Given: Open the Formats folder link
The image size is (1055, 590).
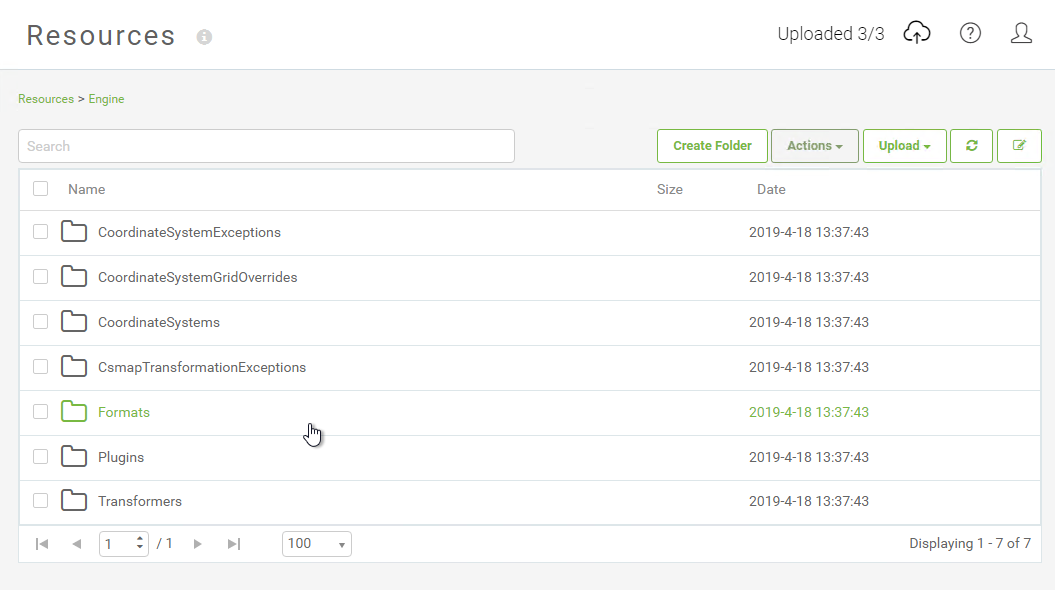Looking at the screenshot, I should coord(124,412).
